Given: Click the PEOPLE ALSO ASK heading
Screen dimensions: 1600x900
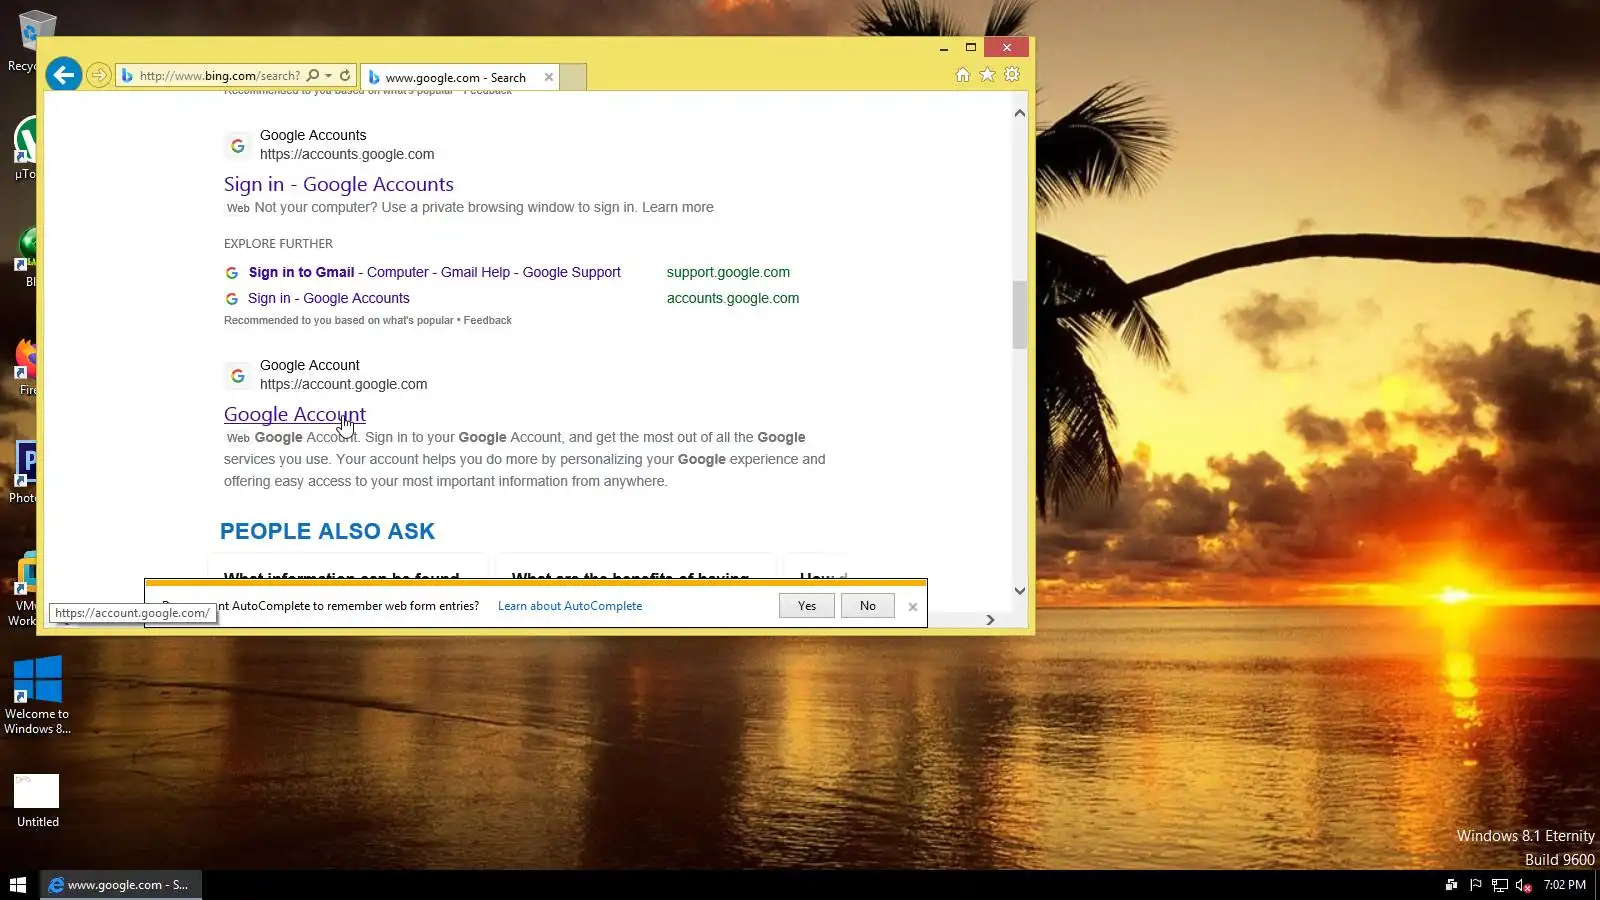Looking at the screenshot, I should click(328, 531).
